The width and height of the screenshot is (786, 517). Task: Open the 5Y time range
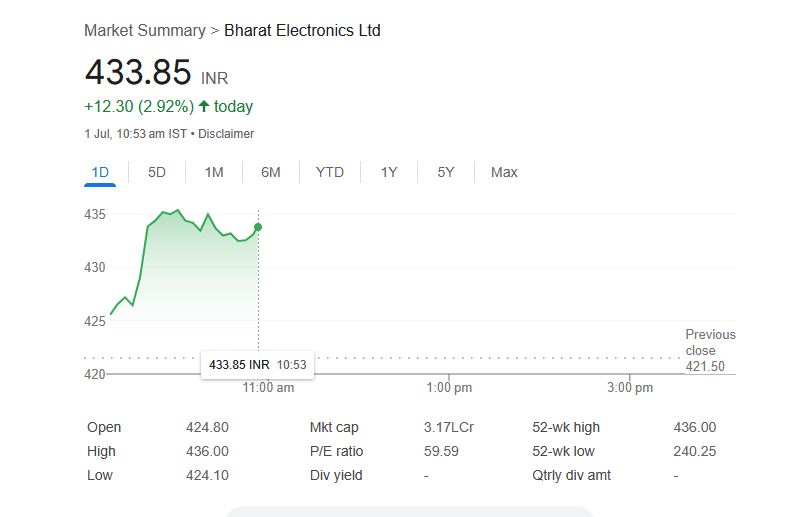(x=446, y=172)
